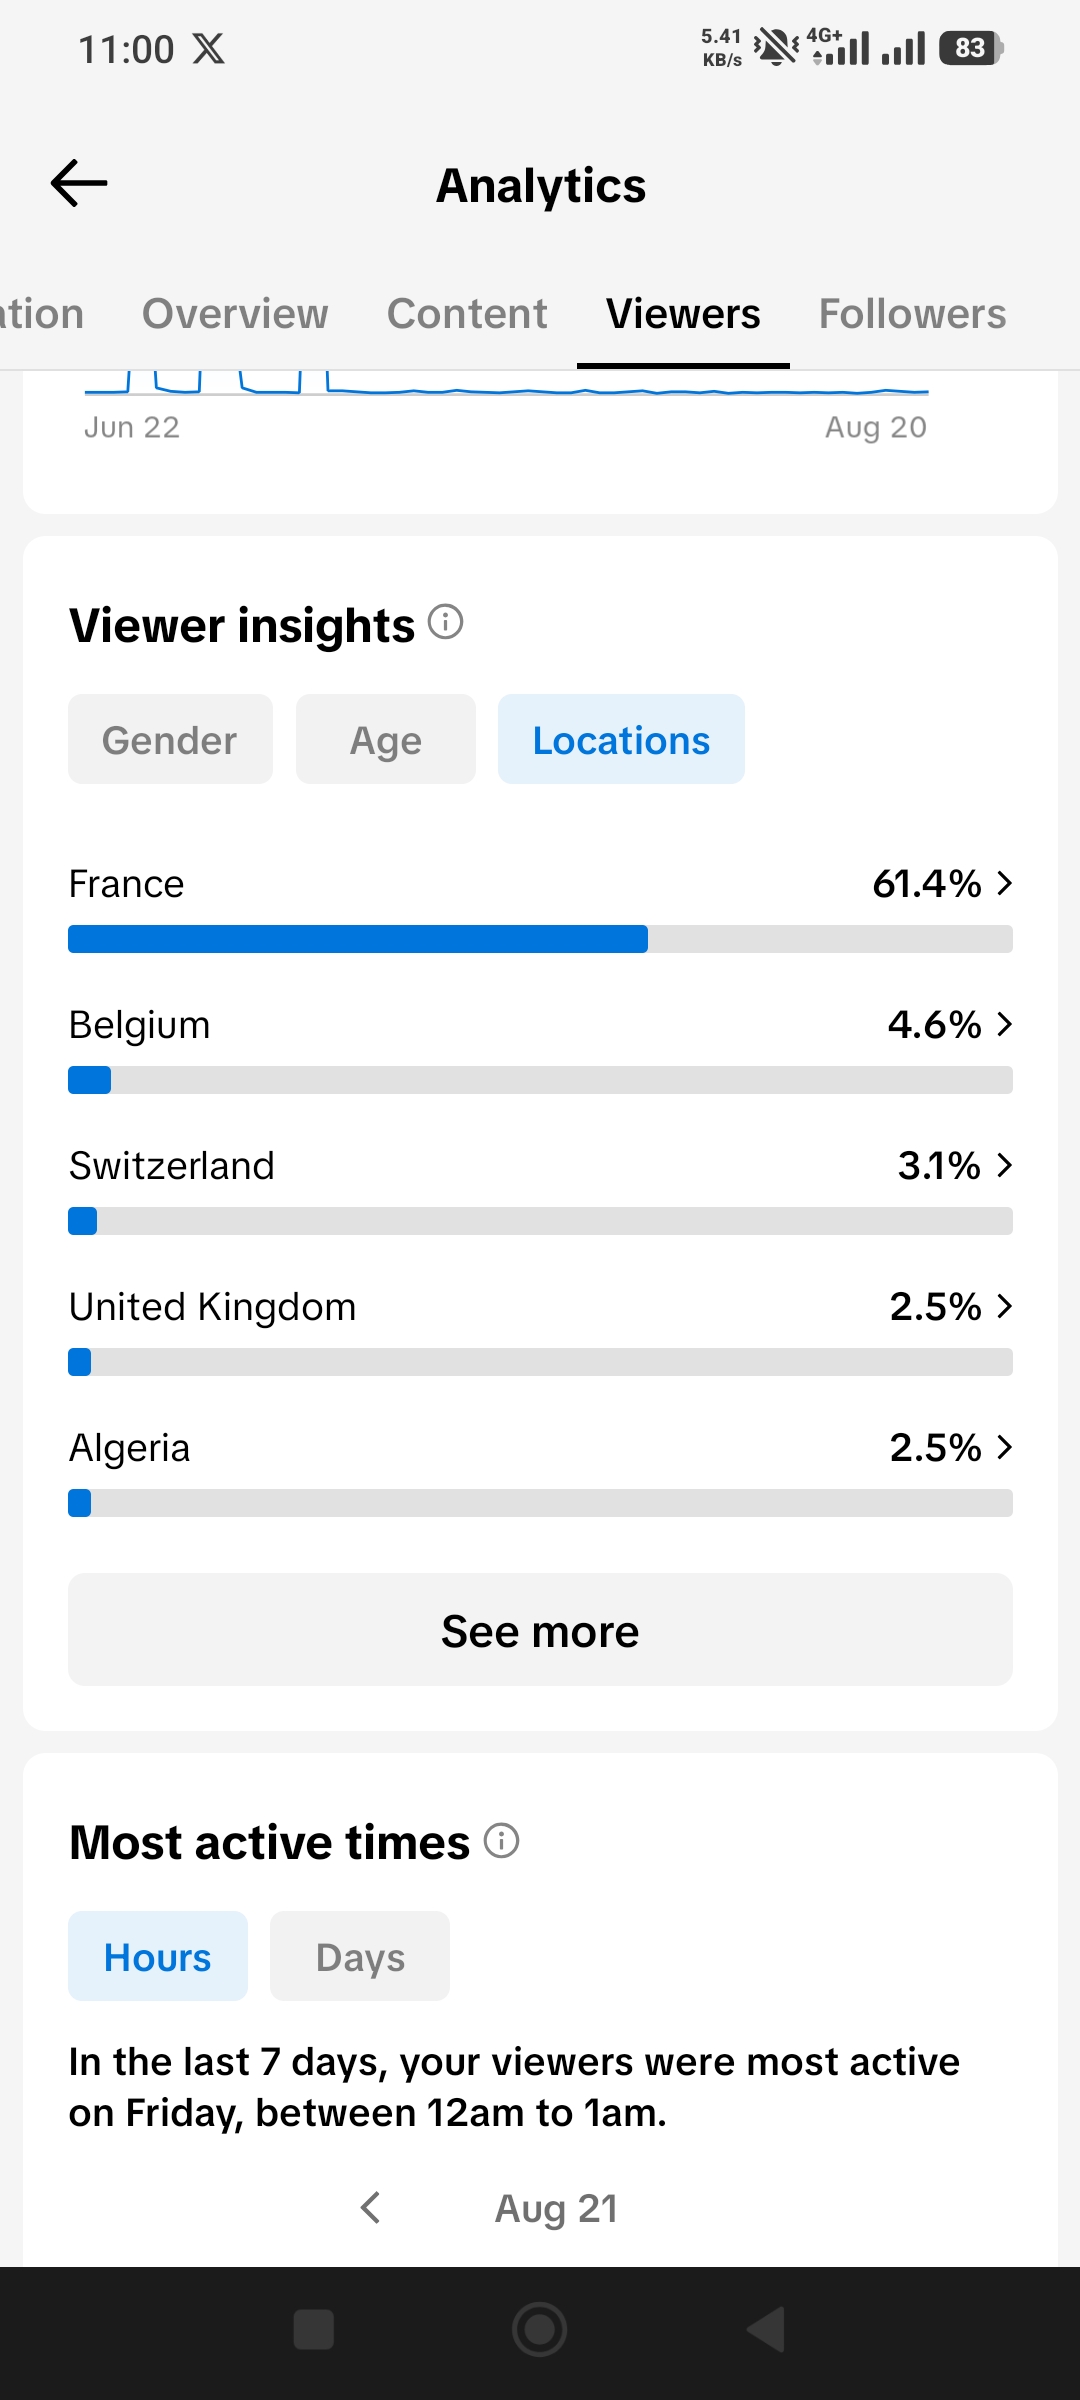Go to previous day before Aug 21
1080x2400 pixels.
pyautogui.click(x=371, y=2207)
